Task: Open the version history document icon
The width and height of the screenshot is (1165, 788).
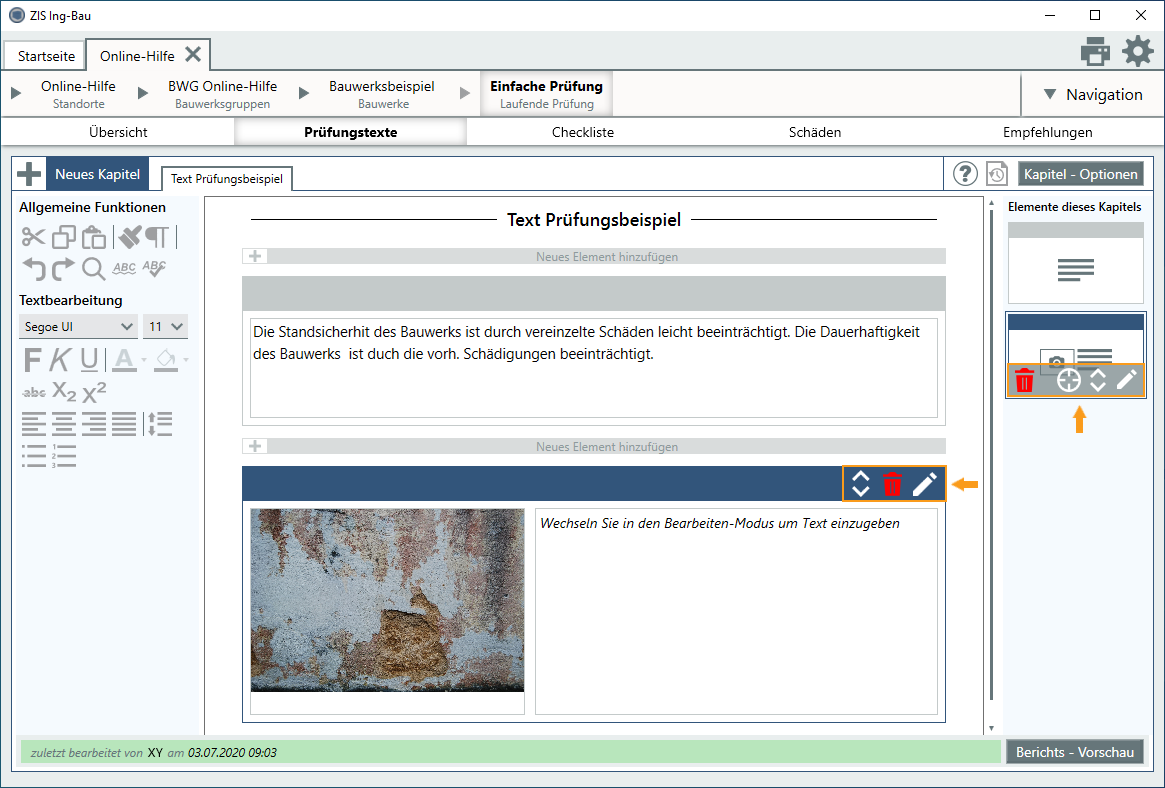Action: (996, 173)
